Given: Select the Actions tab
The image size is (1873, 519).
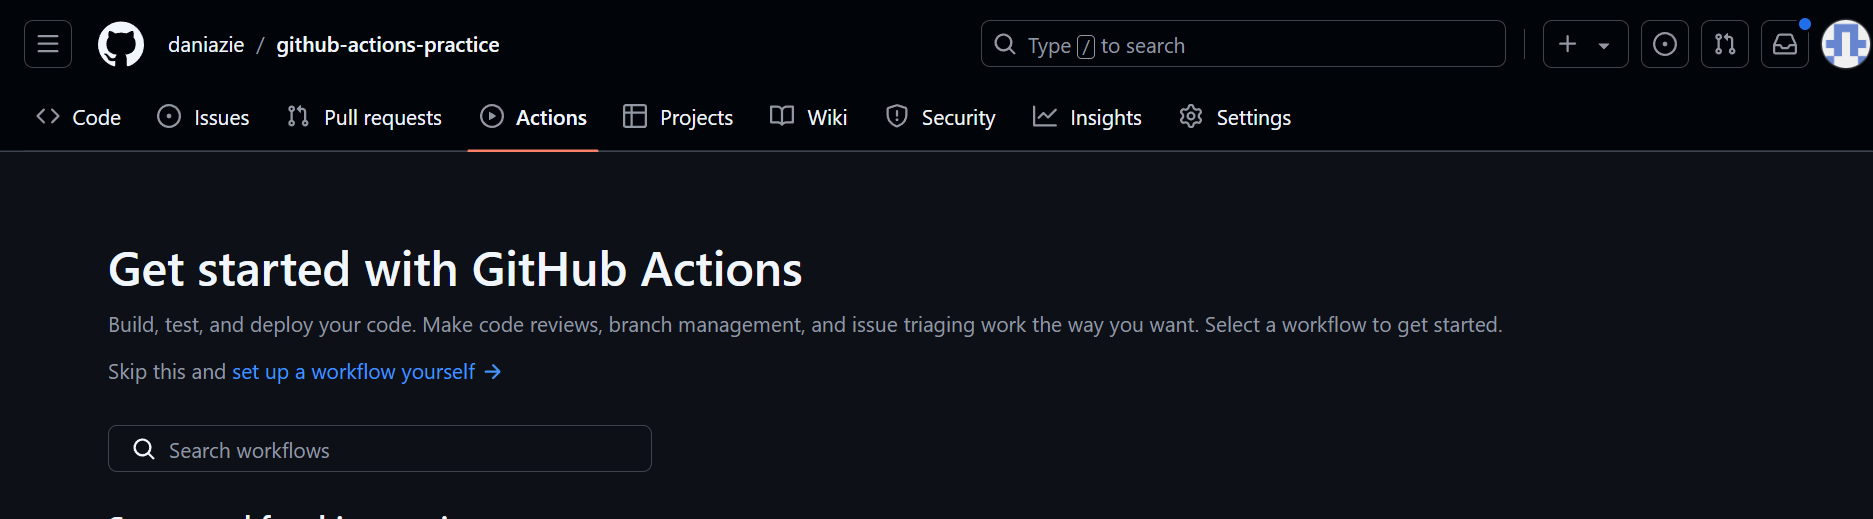Looking at the screenshot, I should point(533,117).
